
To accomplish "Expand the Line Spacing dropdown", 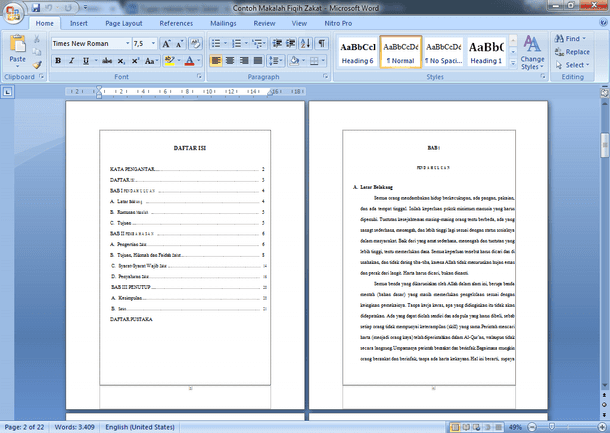I will pos(275,61).
